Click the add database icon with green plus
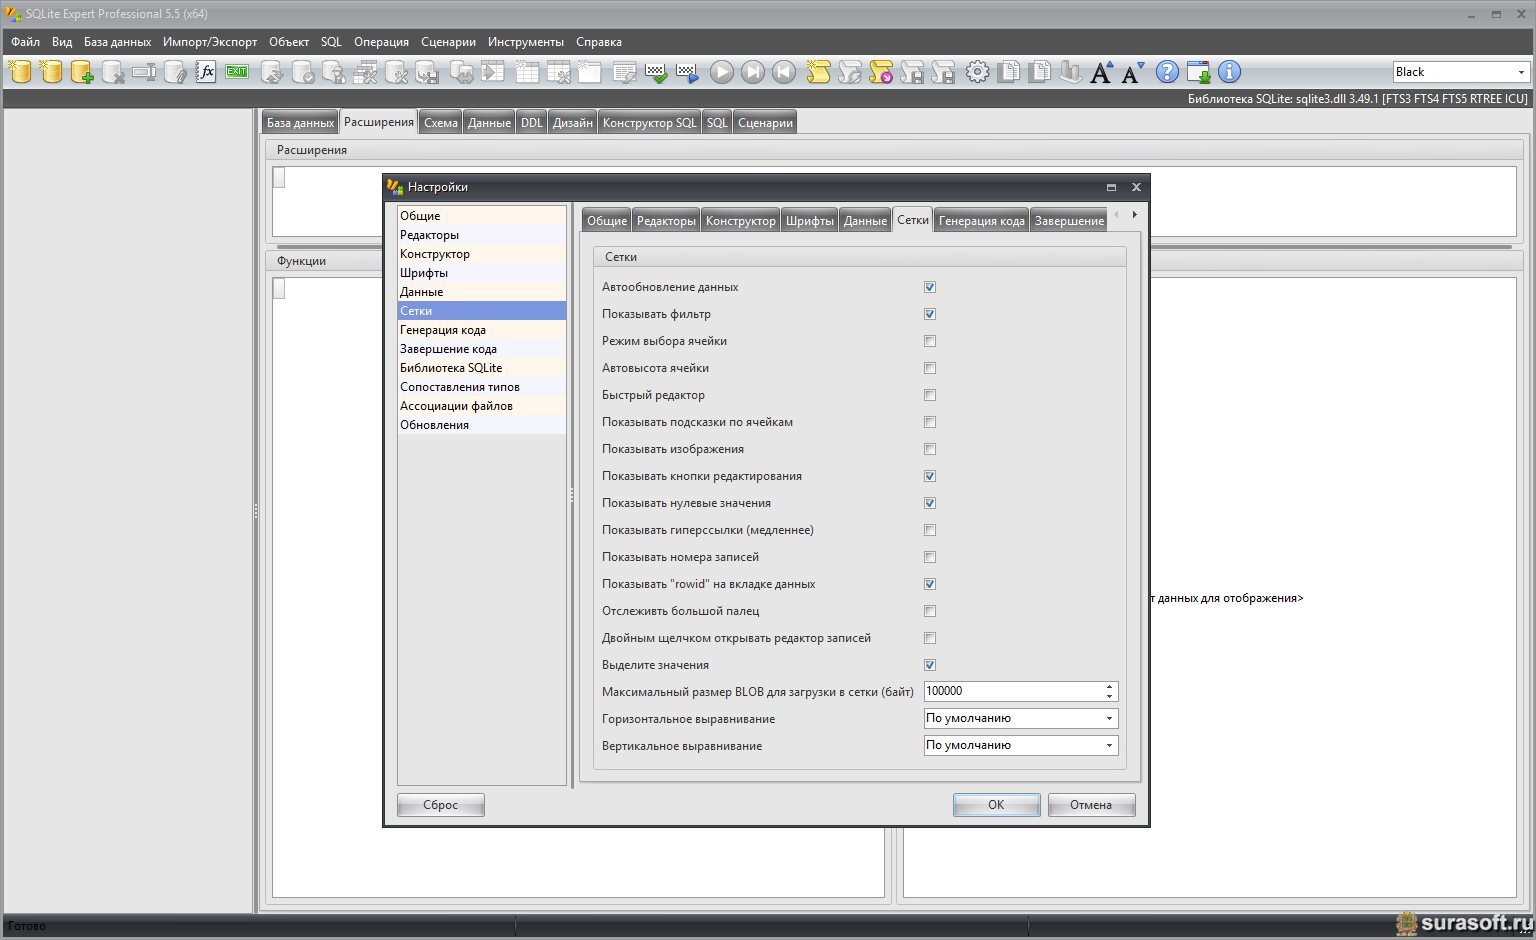Image resolution: width=1536 pixels, height=940 pixels. click(x=82, y=72)
